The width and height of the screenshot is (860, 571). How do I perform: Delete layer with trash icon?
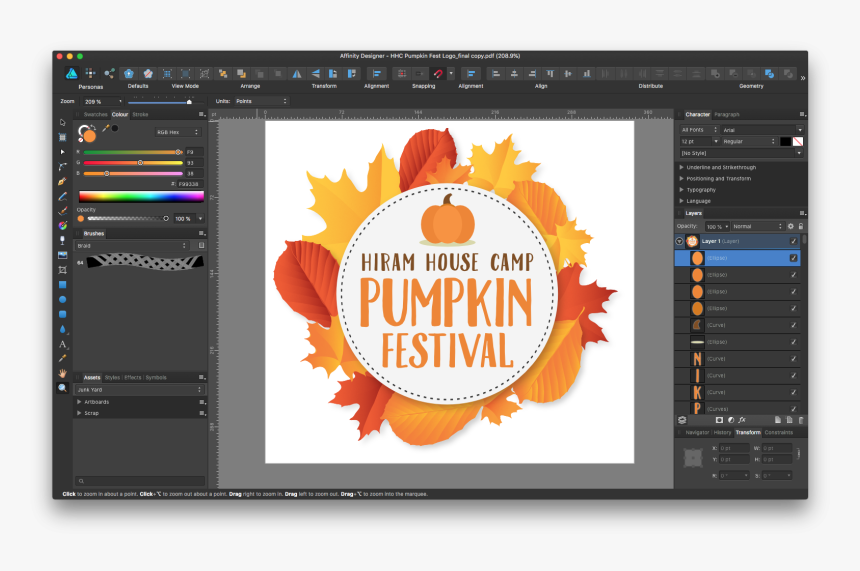click(801, 420)
